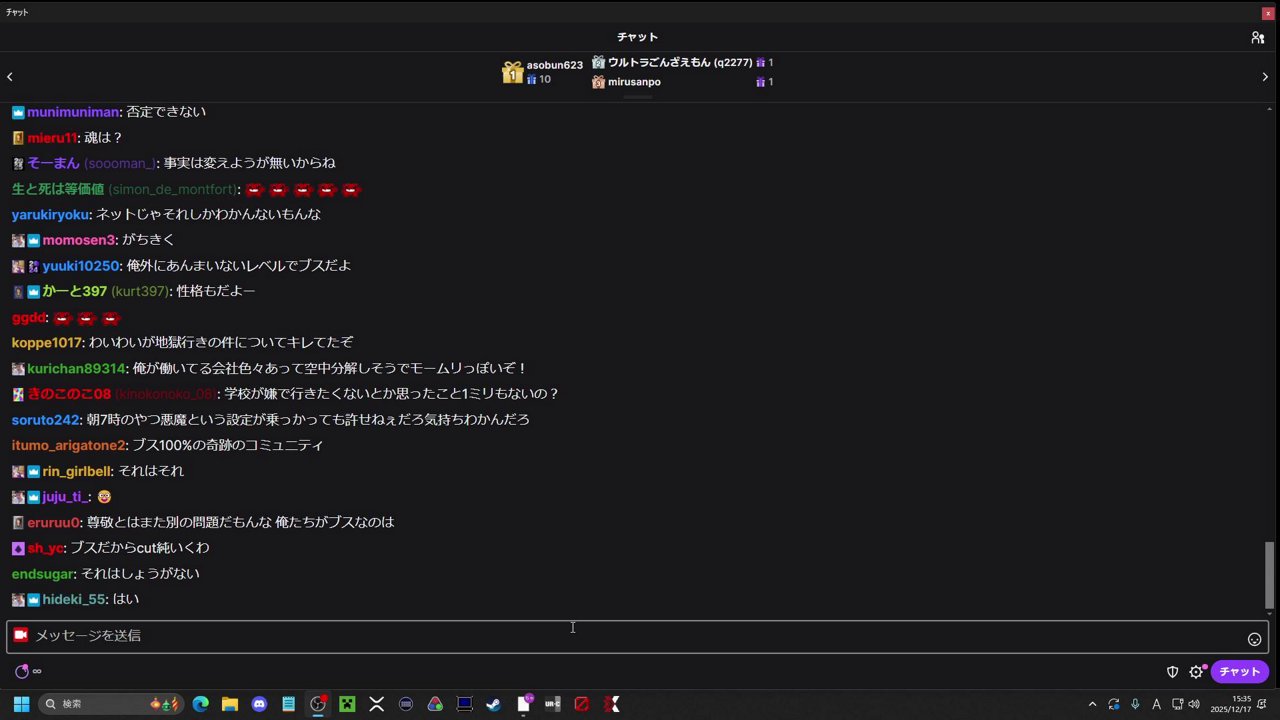Open Discord from the taskbar

click(259, 703)
